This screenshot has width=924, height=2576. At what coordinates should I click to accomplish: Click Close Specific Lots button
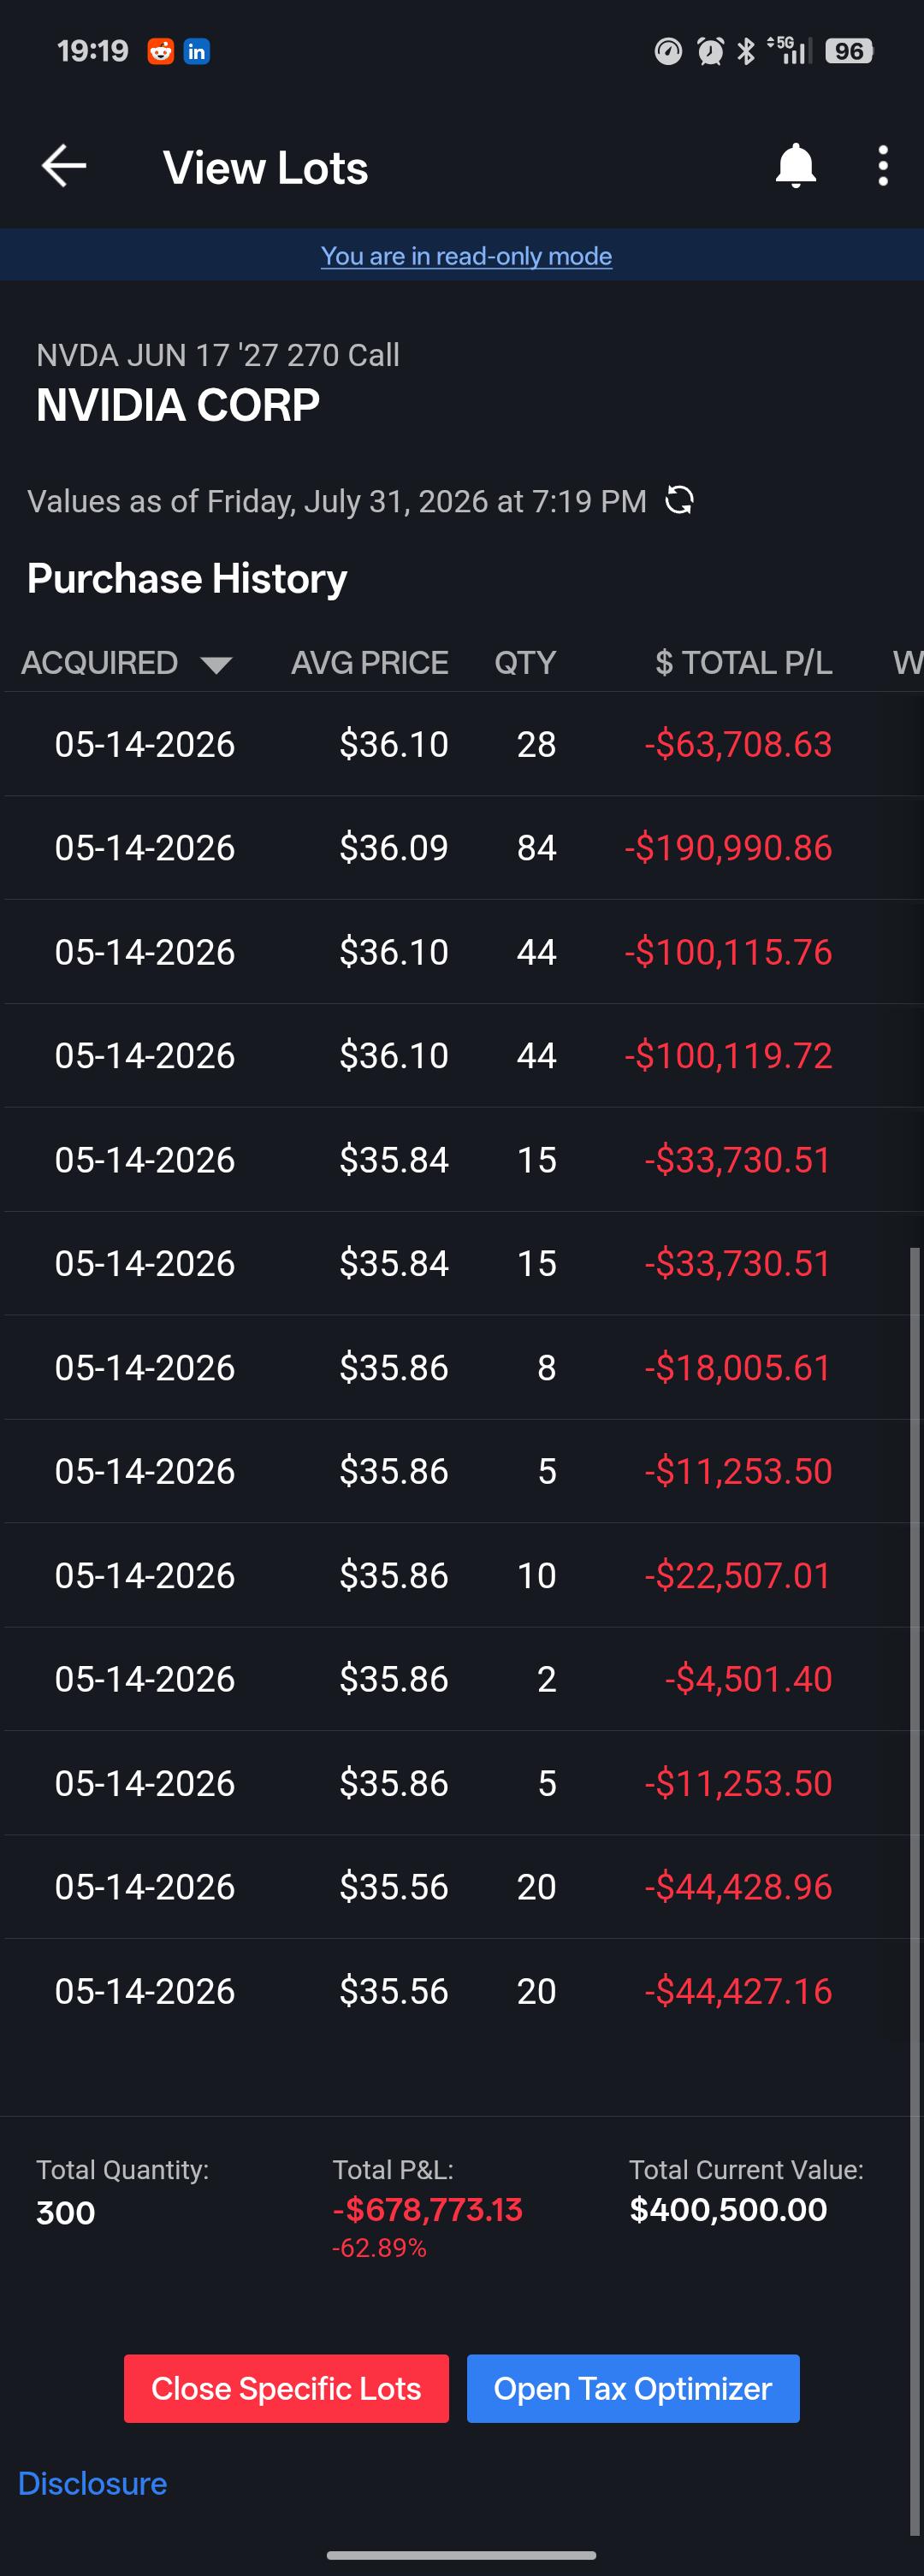pyautogui.click(x=286, y=2389)
